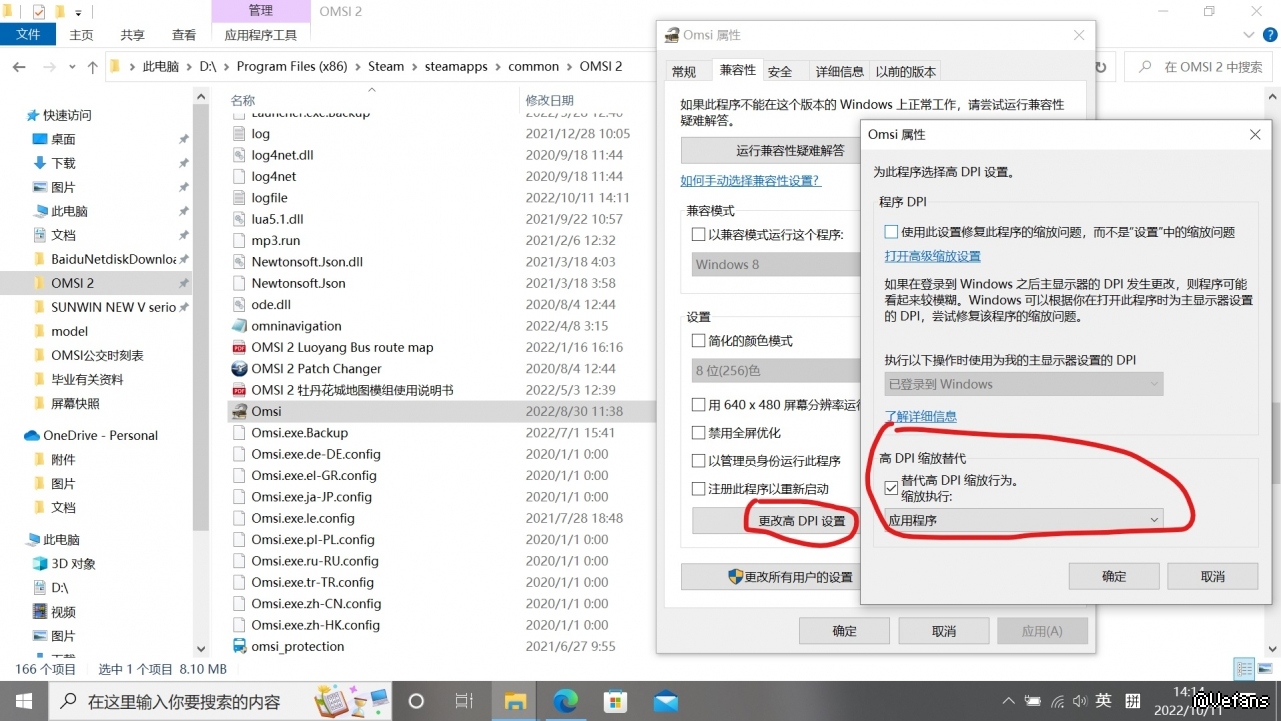The image size is (1281, 721).
Task: Sort files by the 修改日期 column header
Action: coord(550,100)
